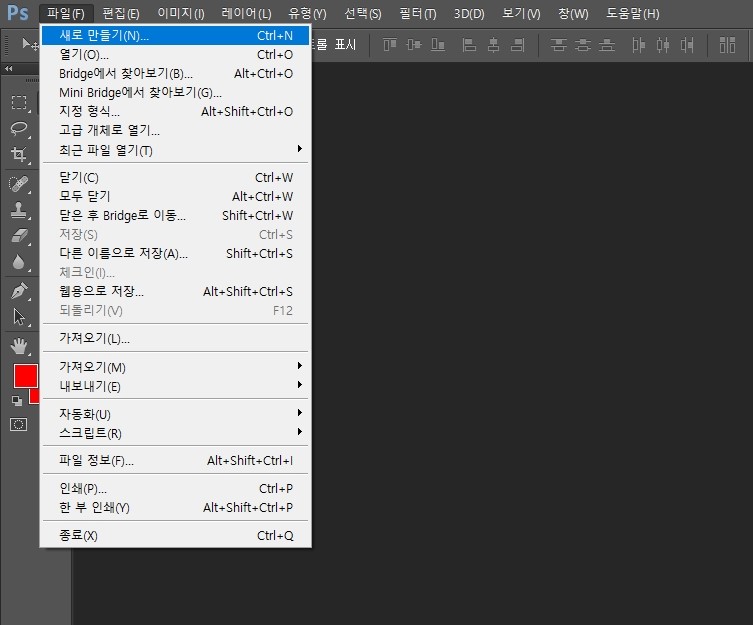Select the Pen tool
753x625 pixels.
click(19, 291)
